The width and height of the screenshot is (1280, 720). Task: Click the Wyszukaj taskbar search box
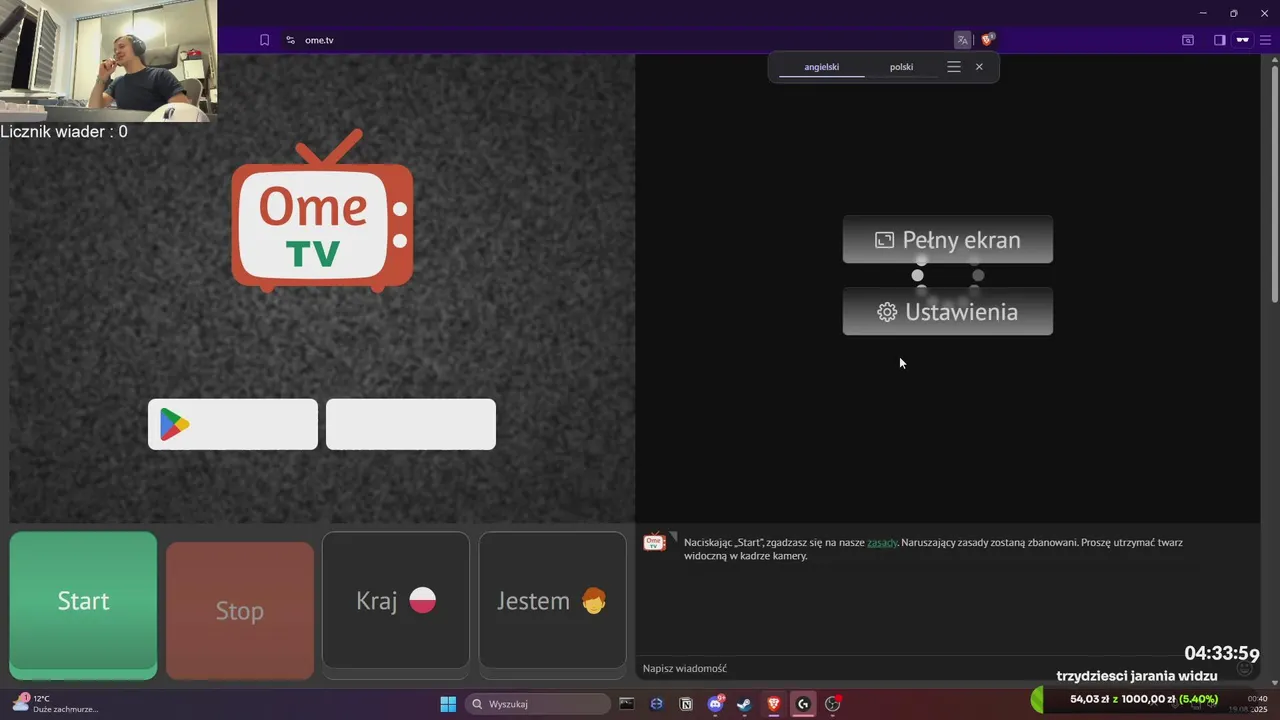tap(539, 704)
